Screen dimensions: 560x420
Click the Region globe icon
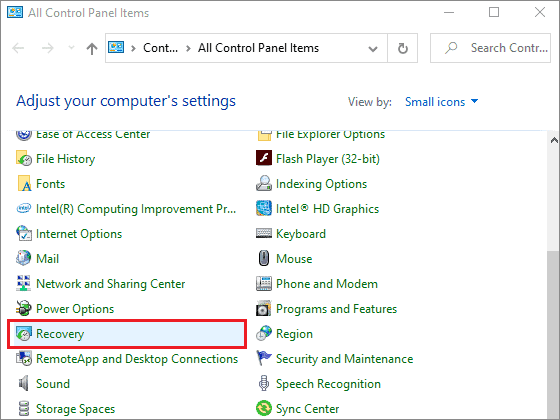pos(264,333)
